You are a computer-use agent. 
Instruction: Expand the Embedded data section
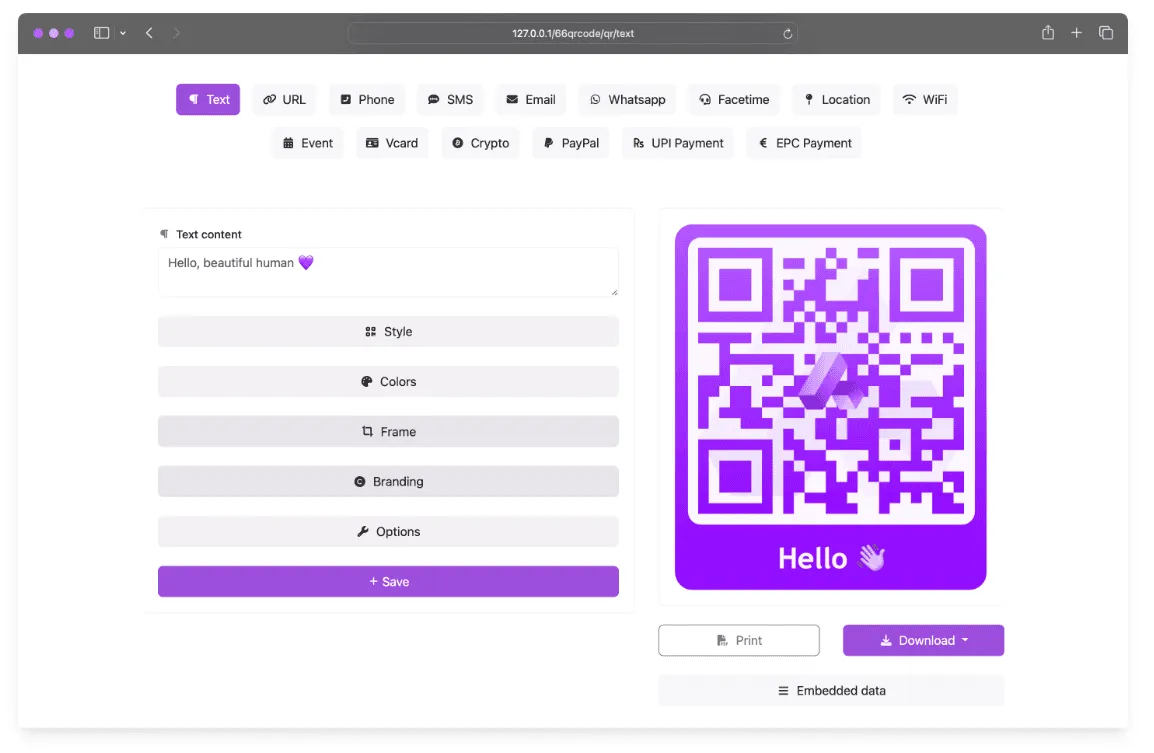tap(831, 690)
